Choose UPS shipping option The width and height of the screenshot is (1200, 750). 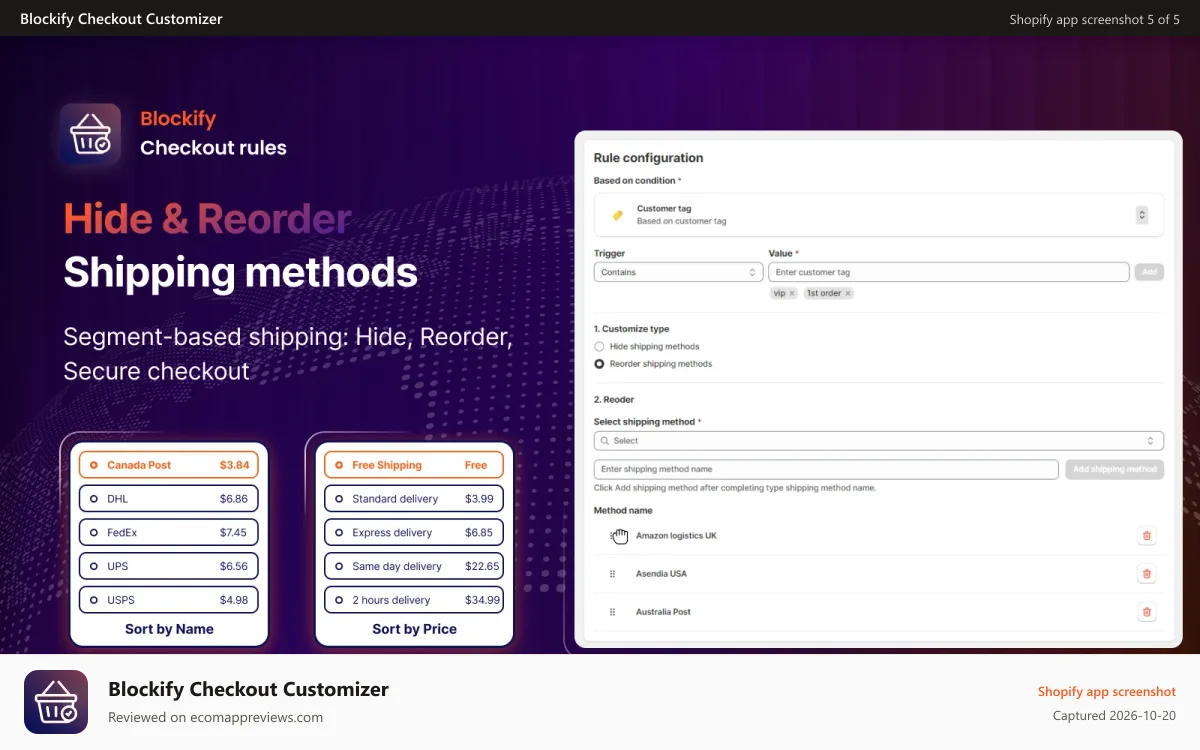pyautogui.click(x=169, y=566)
